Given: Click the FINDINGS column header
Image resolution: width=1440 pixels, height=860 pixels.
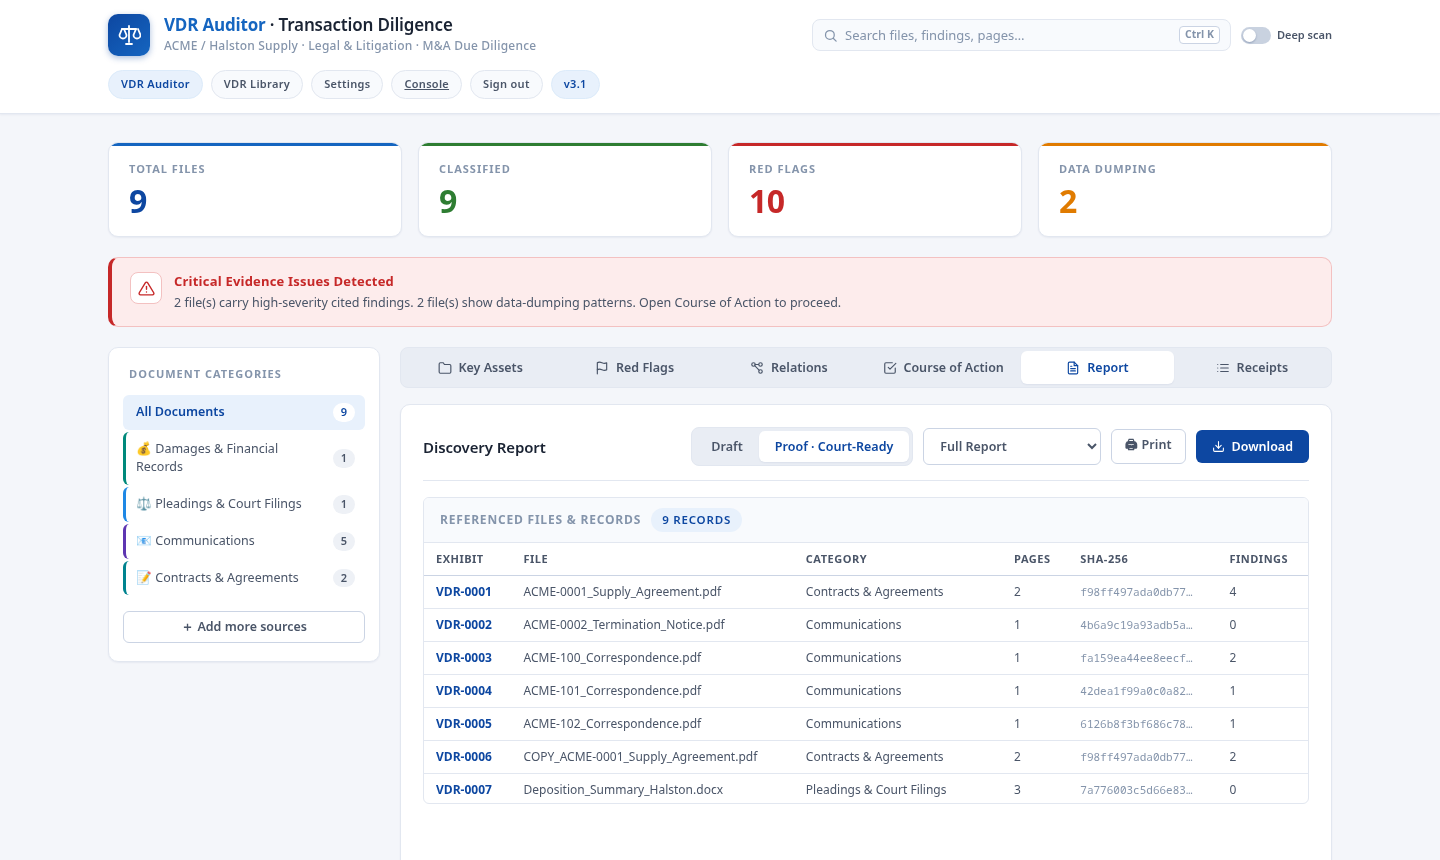Looking at the screenshot, I should (1258, 559).
